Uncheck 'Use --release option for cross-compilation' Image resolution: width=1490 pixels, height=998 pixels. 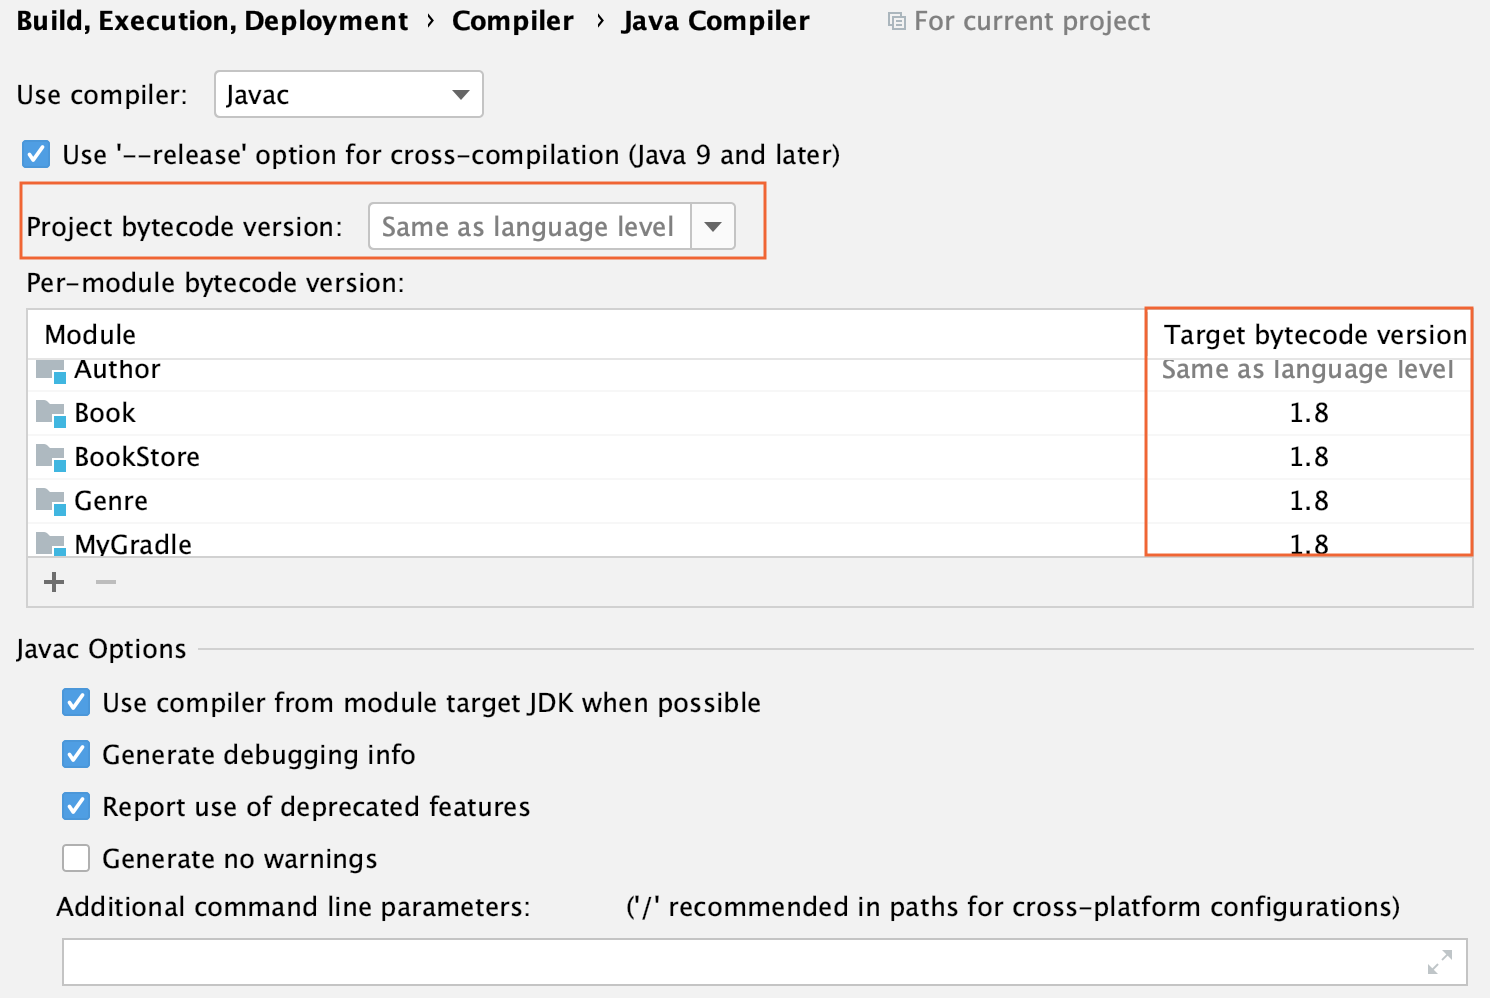pyautogui.click(x=35, y=154)
